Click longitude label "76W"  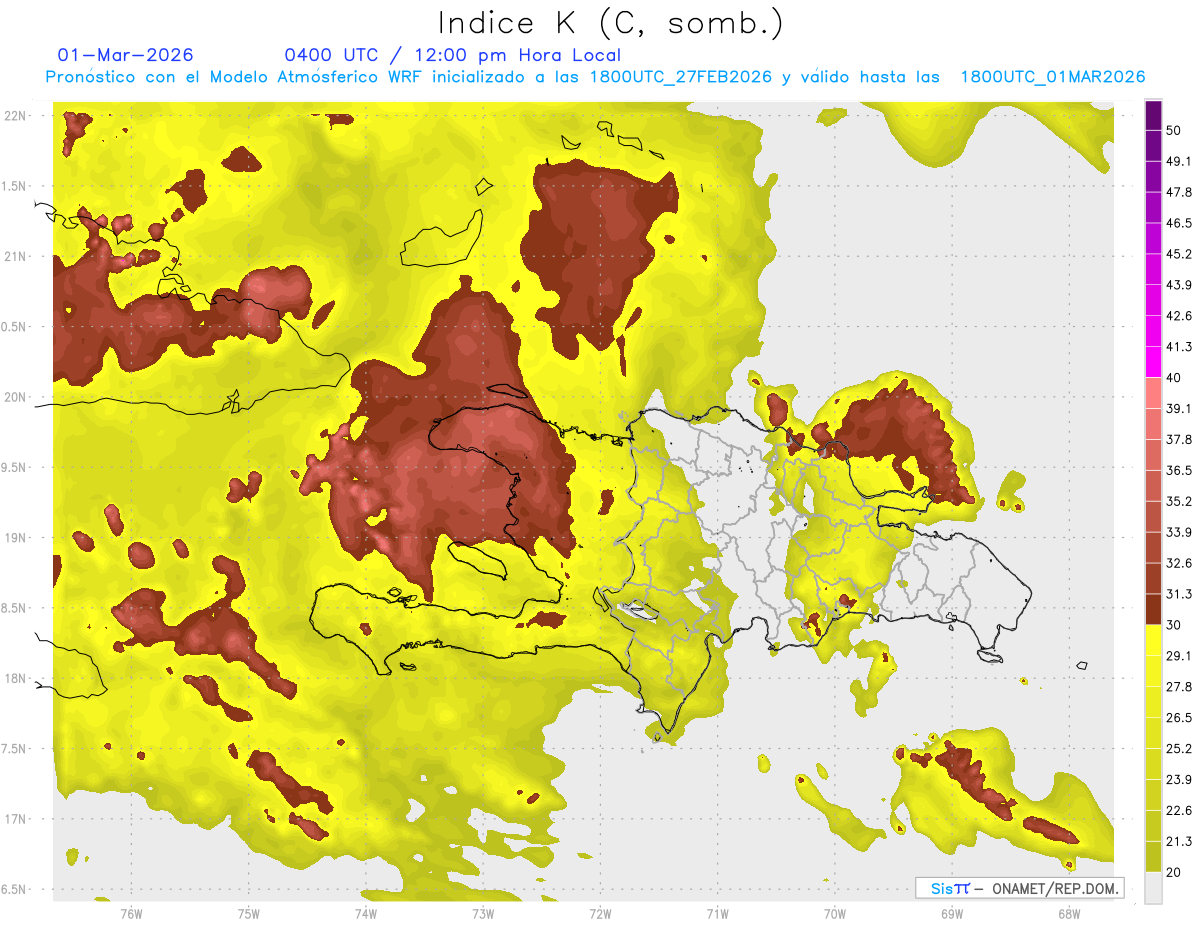pyautogui.click(x=131, y=913)
